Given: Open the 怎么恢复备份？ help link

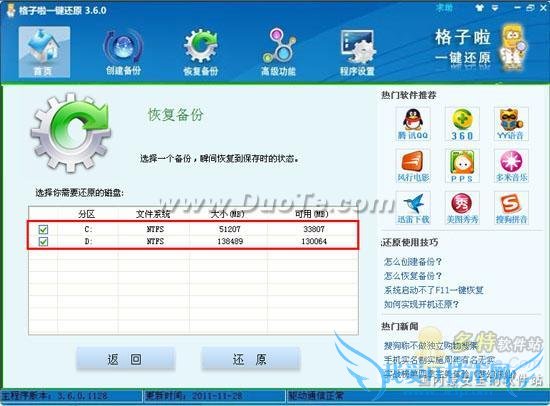Looking at the screenshot, I should (412, 276).
